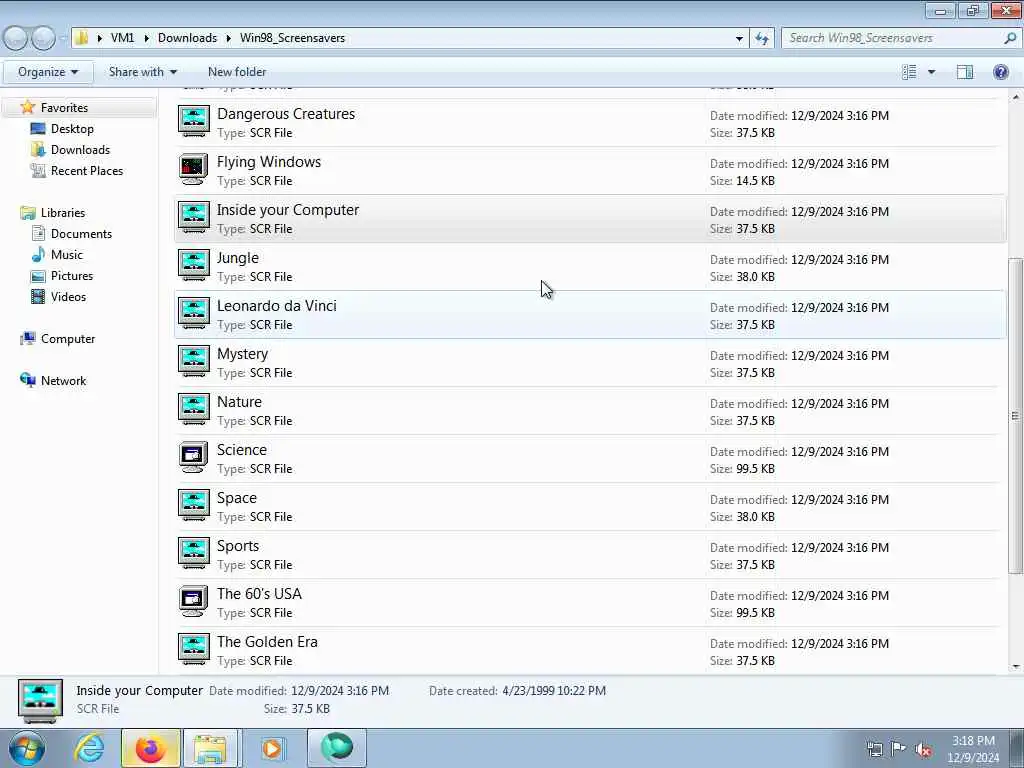The height and width of the screenshot is (768, 1024).
Task: Click the Science screensaver icon
Action: 194,458
